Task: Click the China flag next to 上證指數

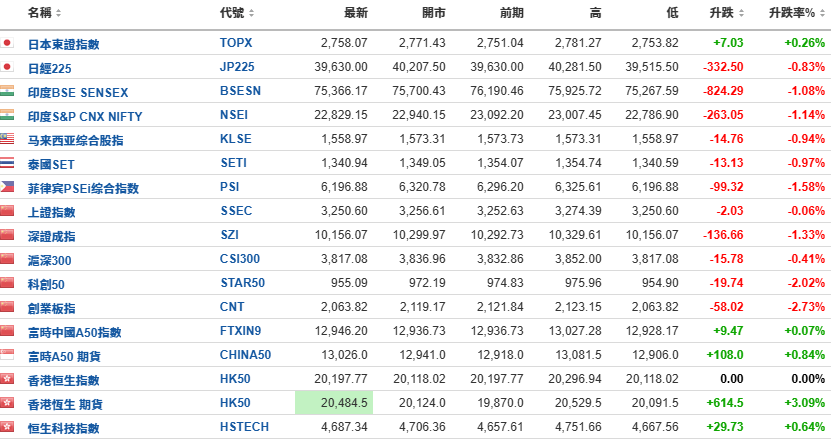Action: point(7,211)
